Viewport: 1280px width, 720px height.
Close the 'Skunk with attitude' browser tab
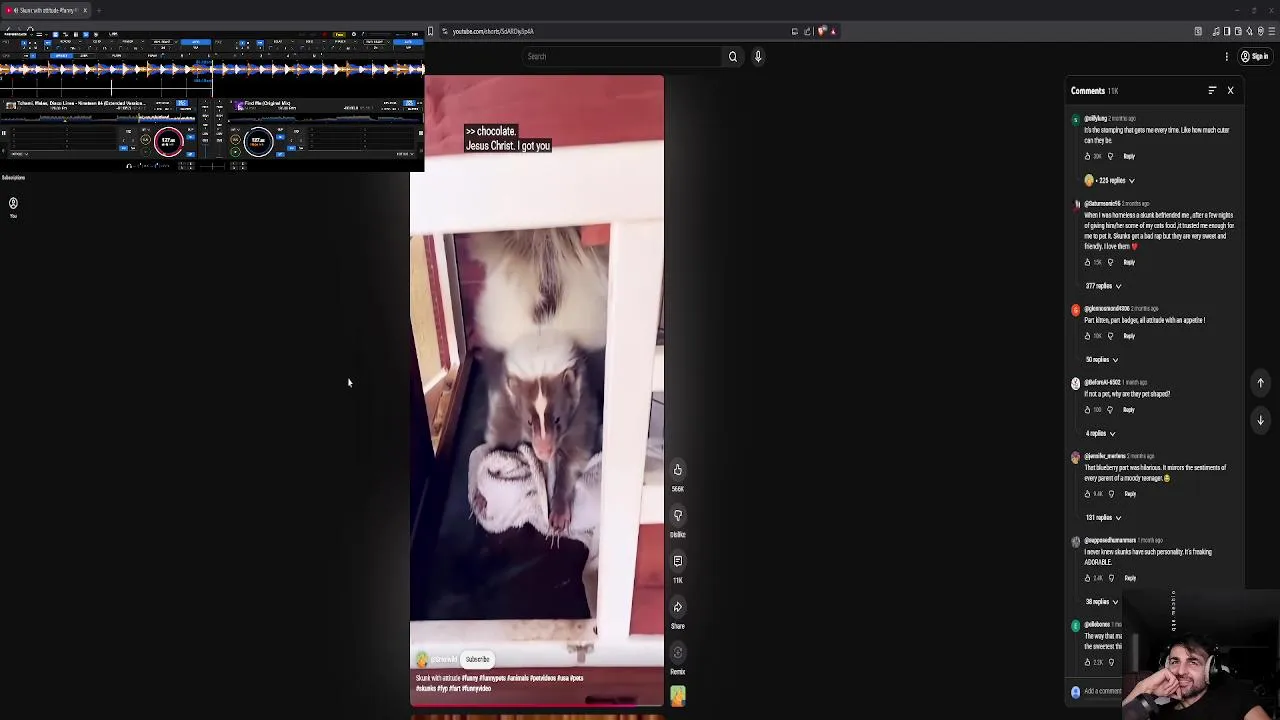click(x=85, y=10)
